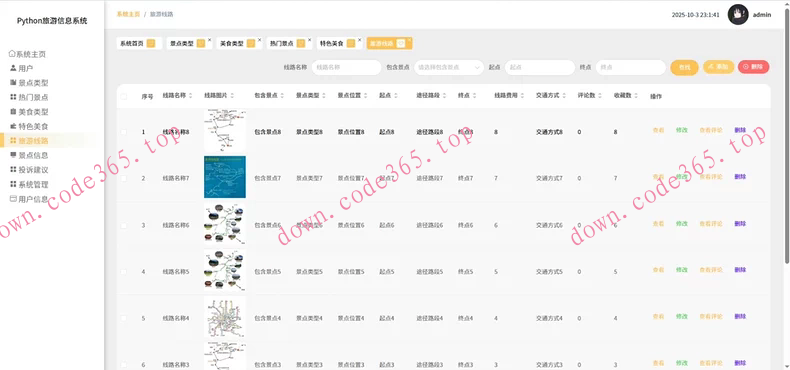Click 修改 for row 线路名称4
This screenshot has height=370, width=790.
682,317
